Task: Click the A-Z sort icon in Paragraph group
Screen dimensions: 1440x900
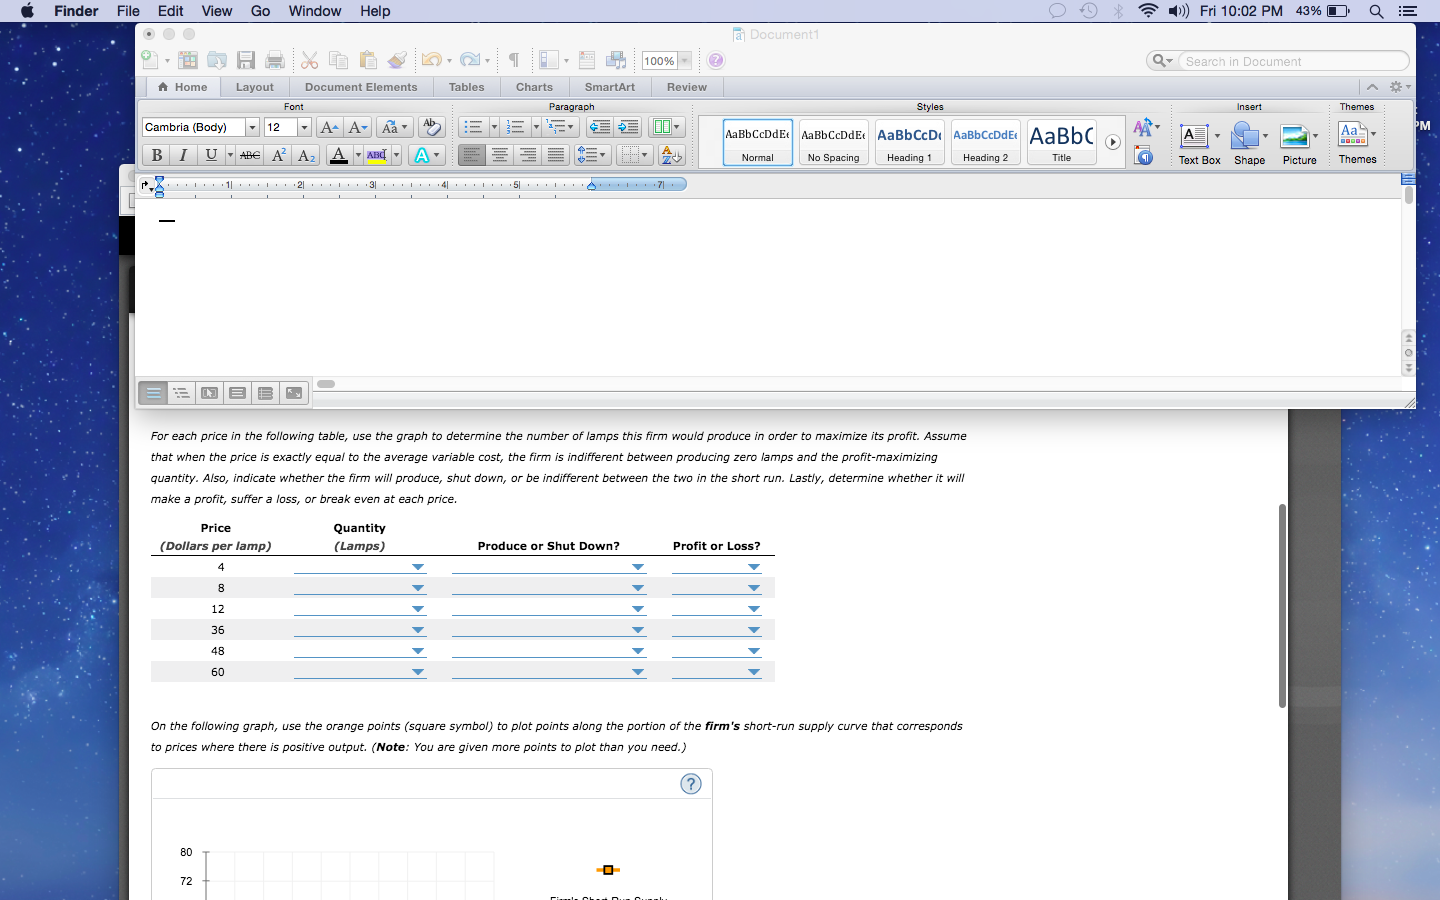Action: point(672,154)
